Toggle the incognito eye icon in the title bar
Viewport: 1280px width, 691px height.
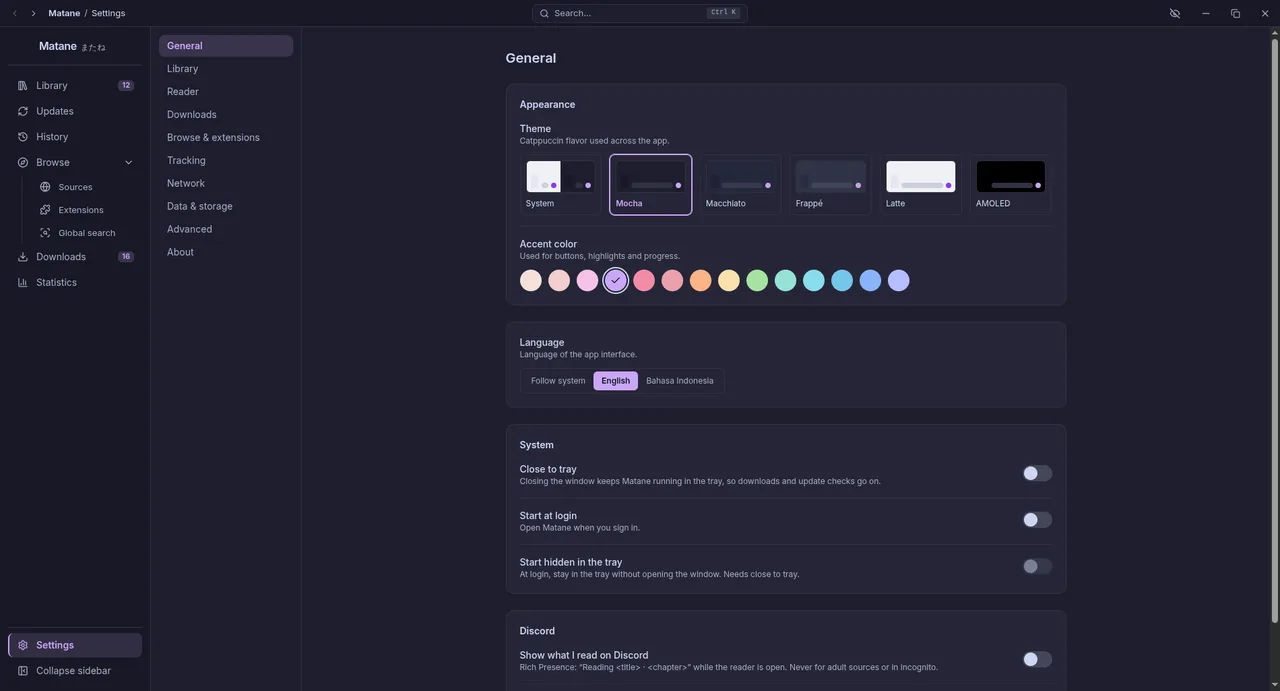1175,13
